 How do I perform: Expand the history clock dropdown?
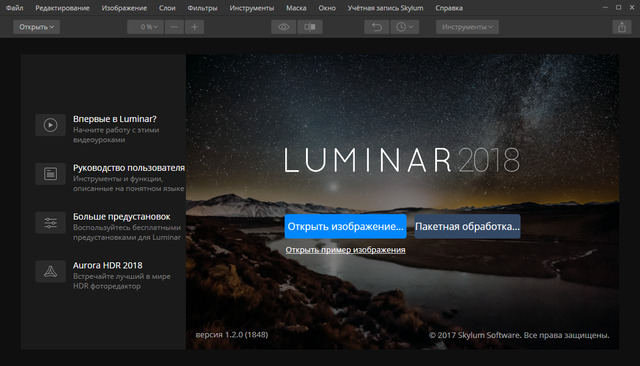pos(405,27)
